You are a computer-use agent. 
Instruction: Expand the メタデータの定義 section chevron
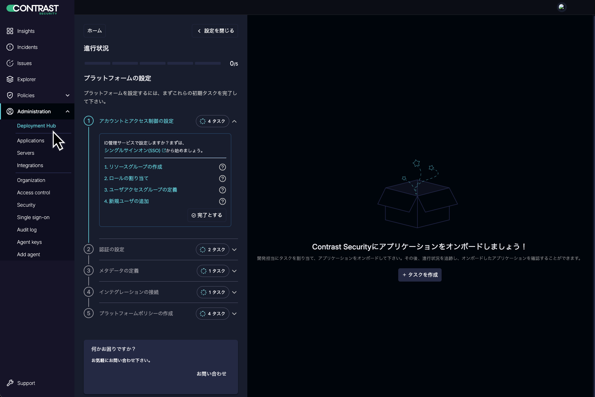(235, 271)
